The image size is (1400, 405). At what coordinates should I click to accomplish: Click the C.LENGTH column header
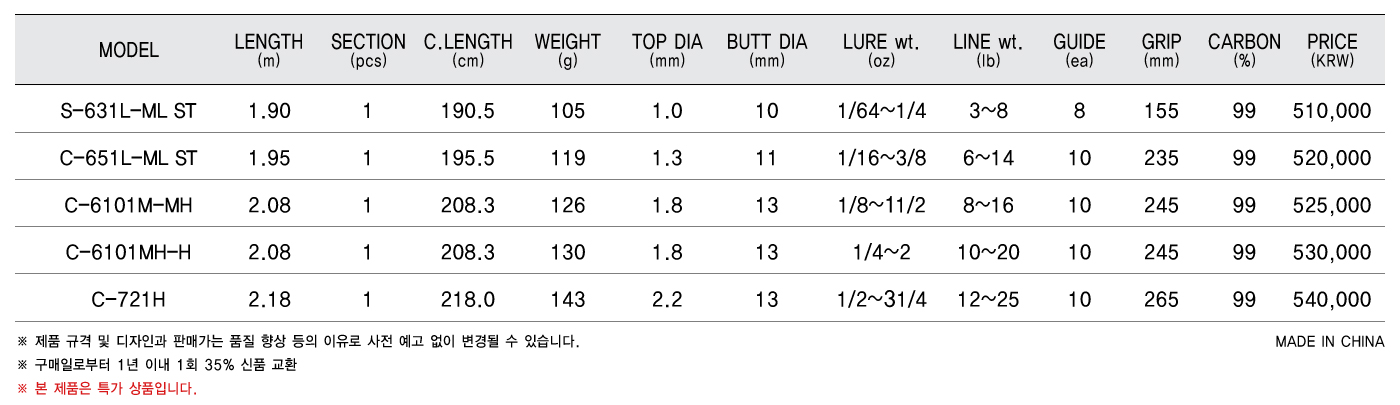[x=468, y=50]
